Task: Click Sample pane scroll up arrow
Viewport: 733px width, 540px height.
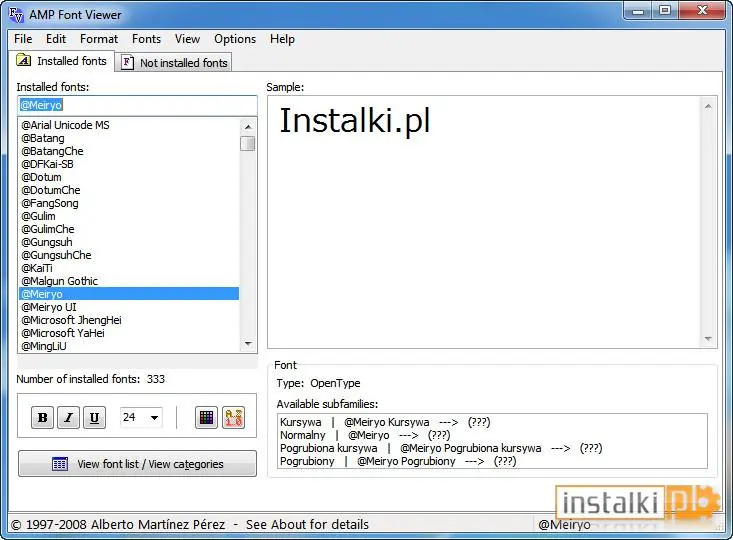Action: [708, 107]
